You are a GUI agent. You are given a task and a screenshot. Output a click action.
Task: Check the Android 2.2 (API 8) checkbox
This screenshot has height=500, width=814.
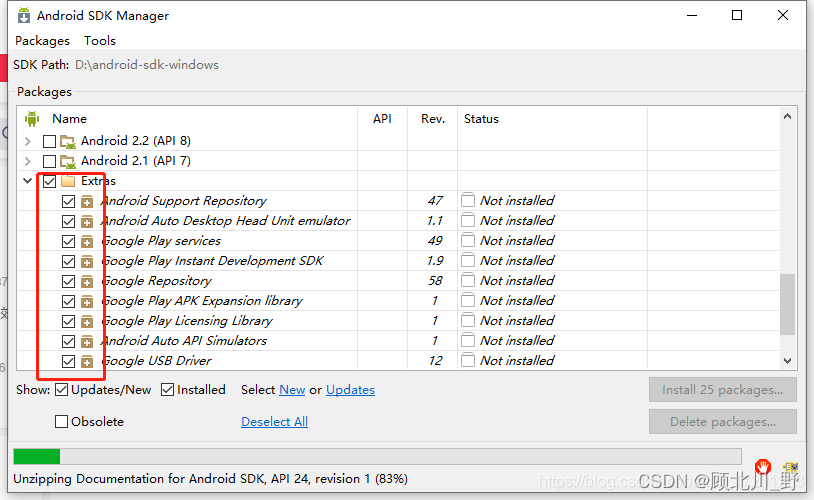click(x=49, y=141)
